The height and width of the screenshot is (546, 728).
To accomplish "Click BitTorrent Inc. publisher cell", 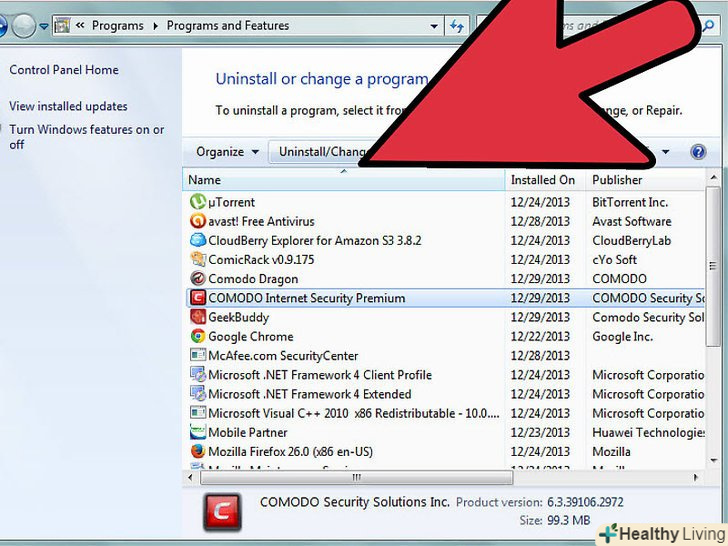I will click(x=630, y=202).
